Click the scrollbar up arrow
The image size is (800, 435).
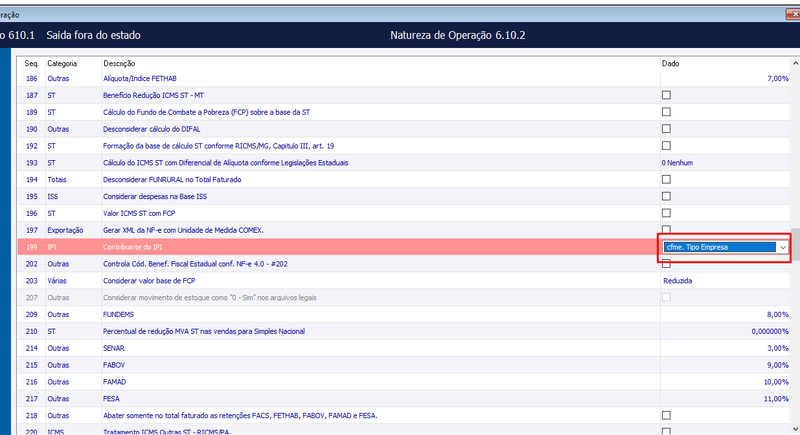pyautogui.click(x=795, y=63)
